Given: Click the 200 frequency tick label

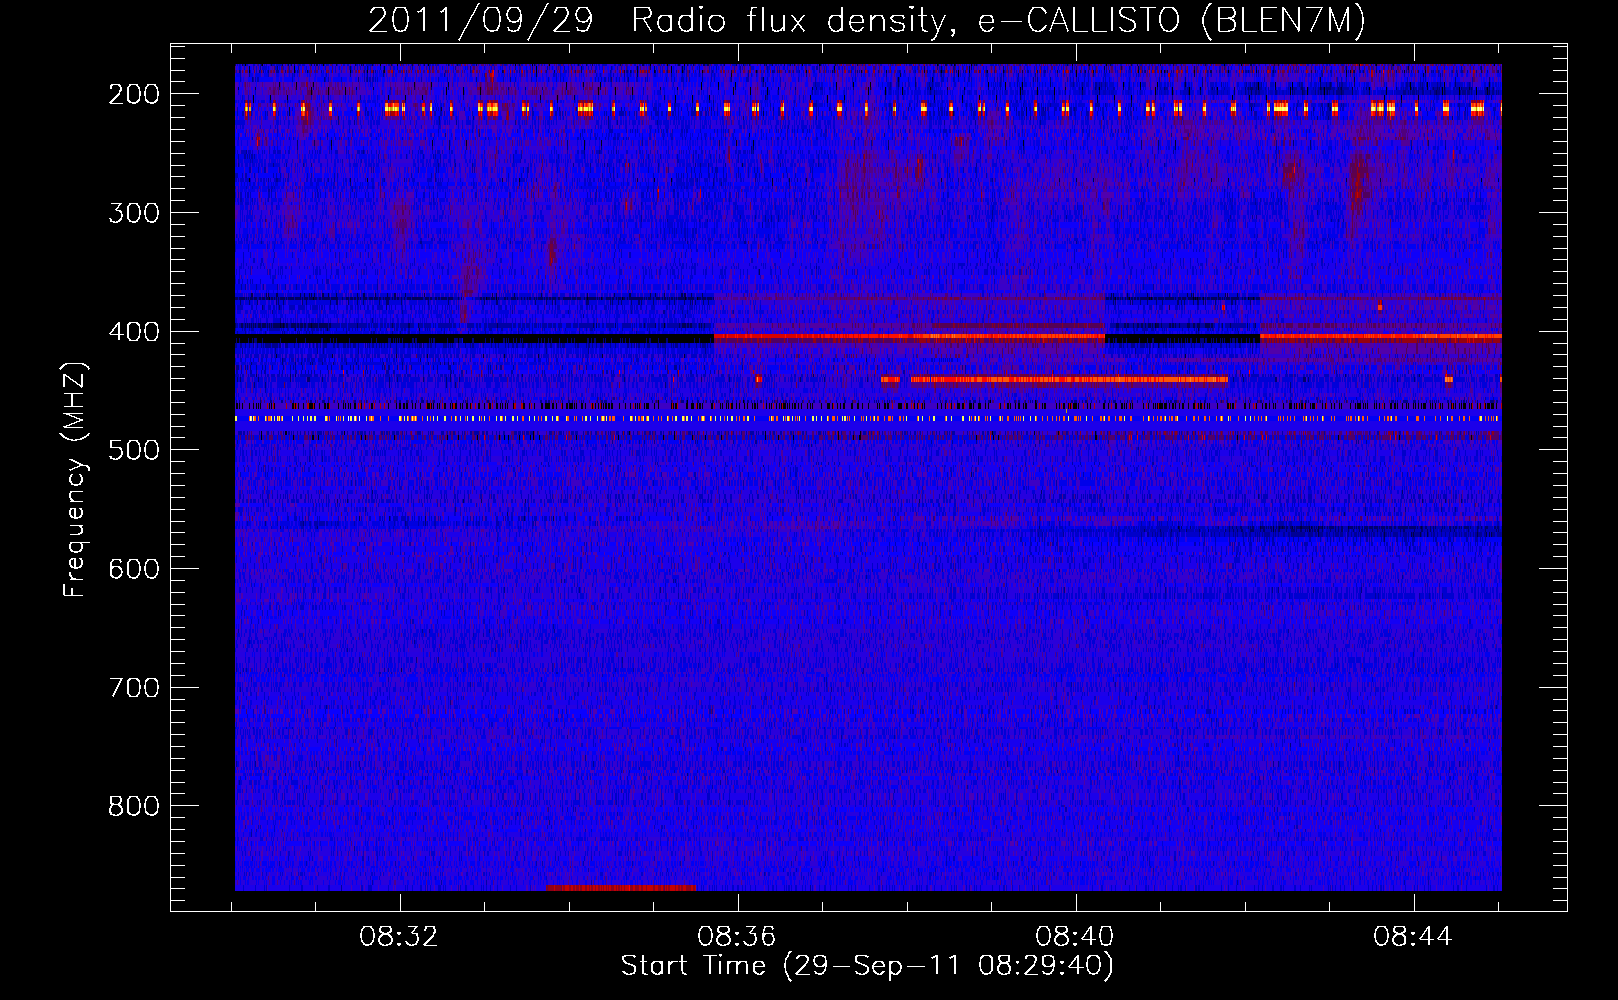Looking at the screenshot, I should 134,93.
